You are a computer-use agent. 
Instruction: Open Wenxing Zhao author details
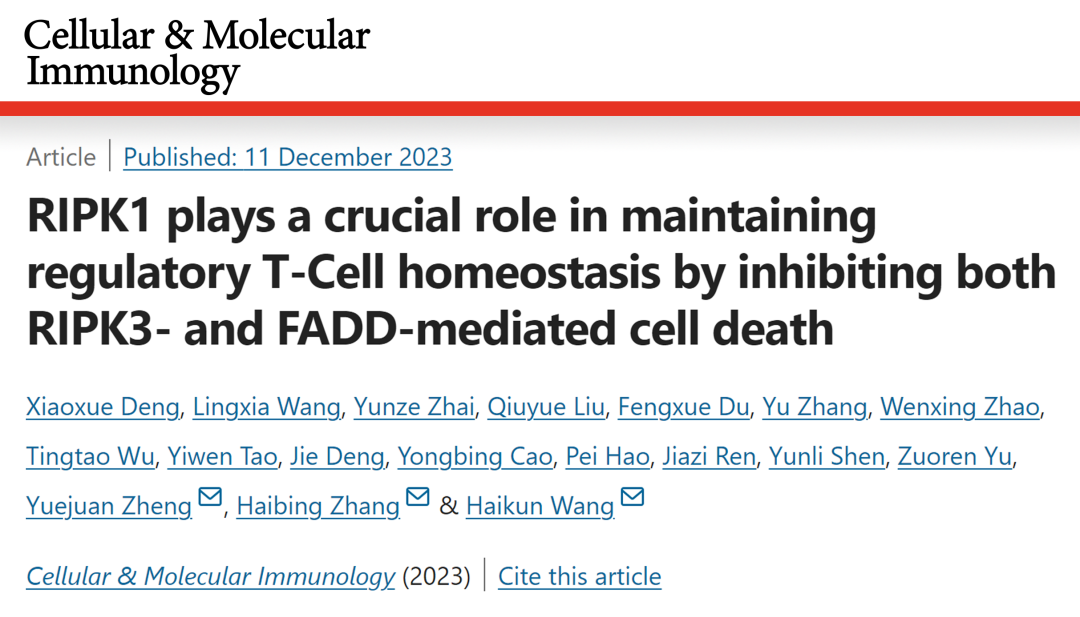coord(960,407)
